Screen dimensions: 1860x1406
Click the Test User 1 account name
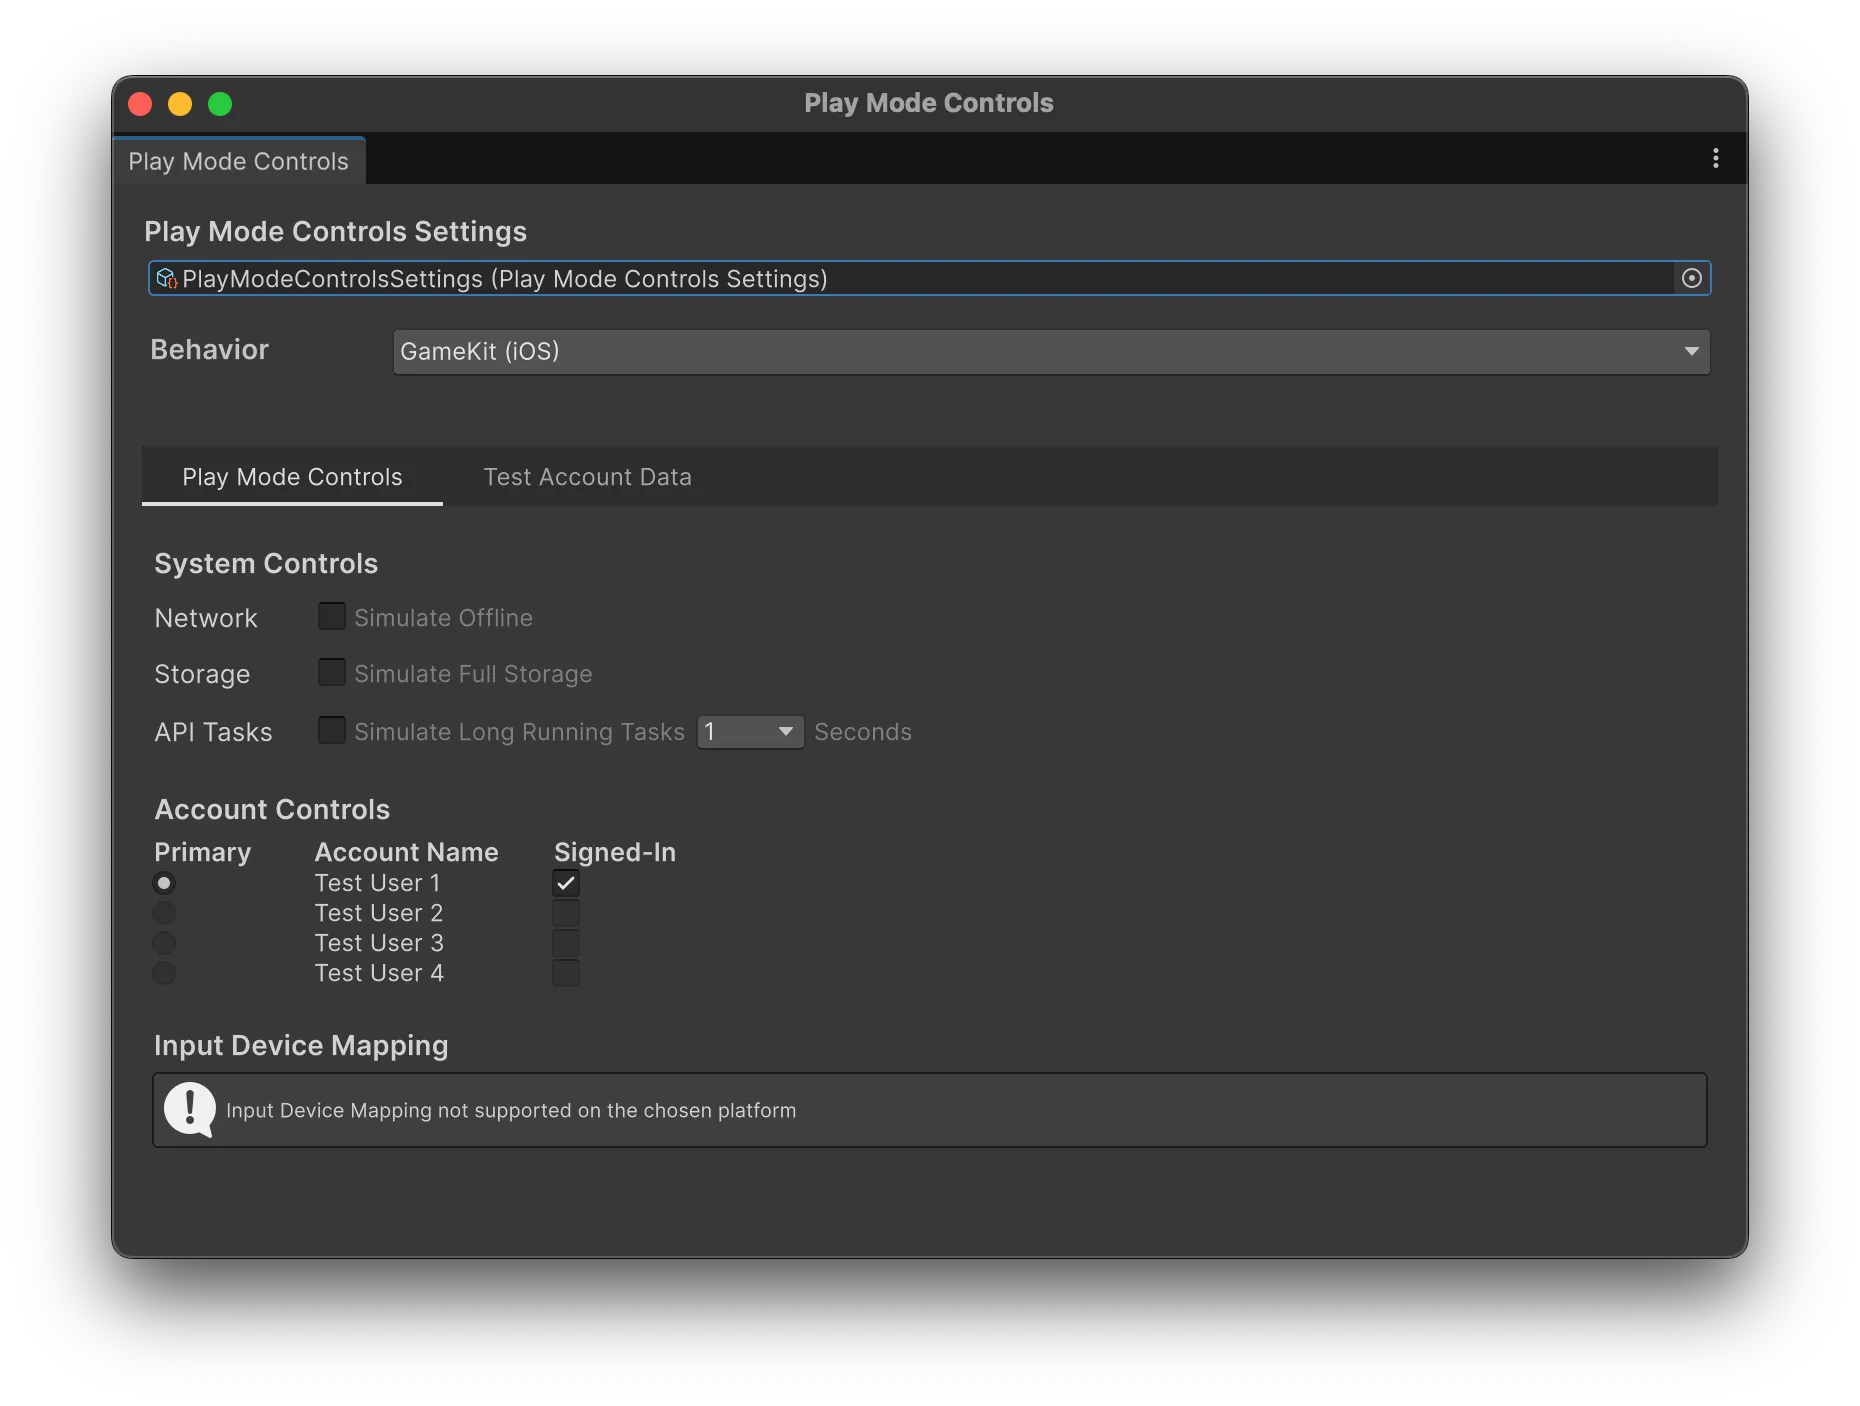coord(377,883)
